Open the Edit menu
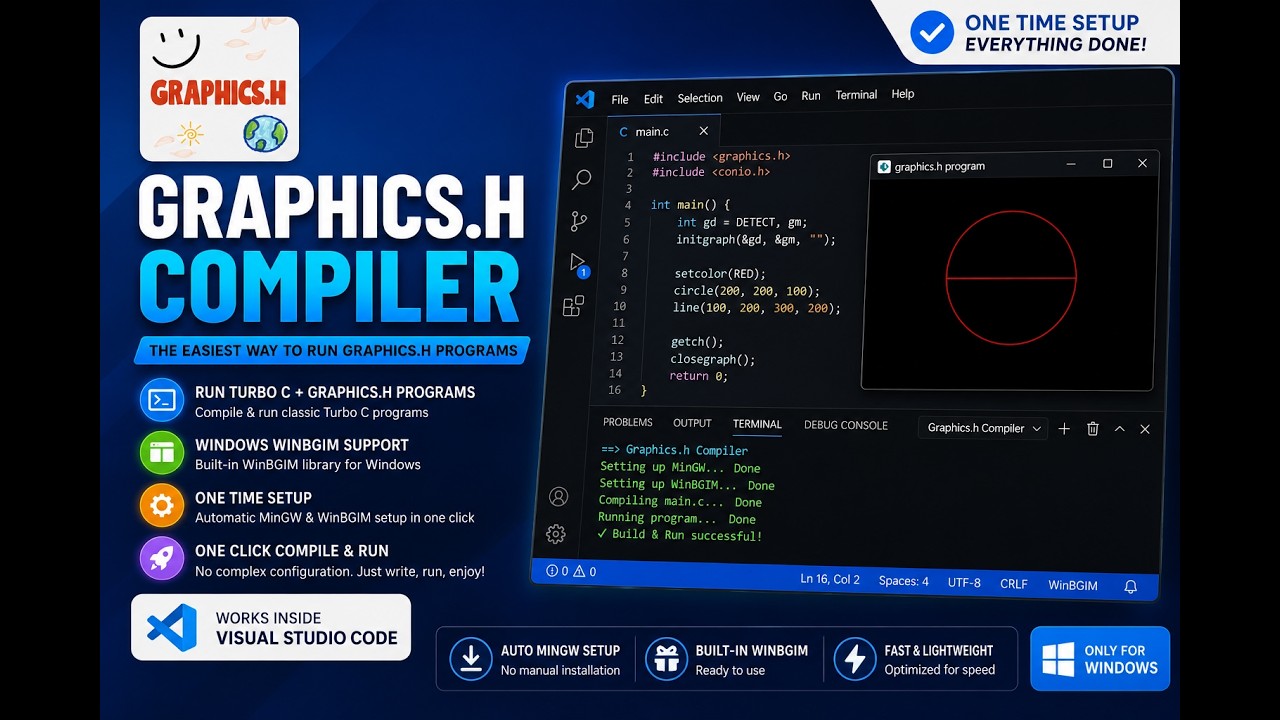Image resolution: width=1280 pixels, height=720 pixels. [653, 99]
